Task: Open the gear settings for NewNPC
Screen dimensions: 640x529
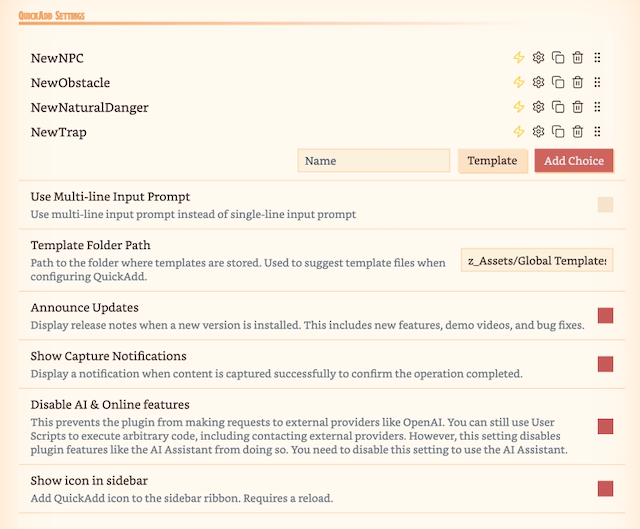Action: (x=538, y=58)
